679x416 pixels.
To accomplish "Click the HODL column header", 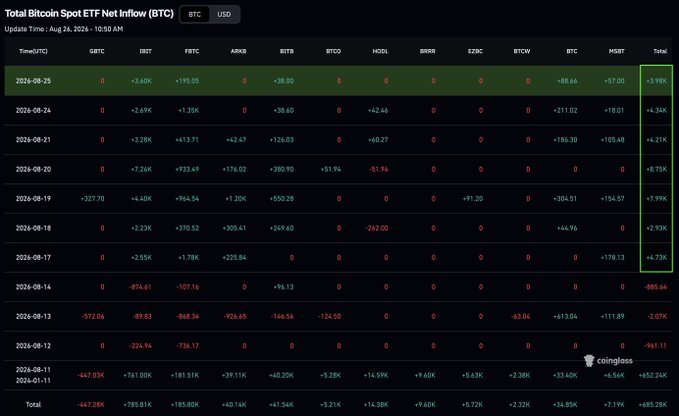I will tap(380, 51).
